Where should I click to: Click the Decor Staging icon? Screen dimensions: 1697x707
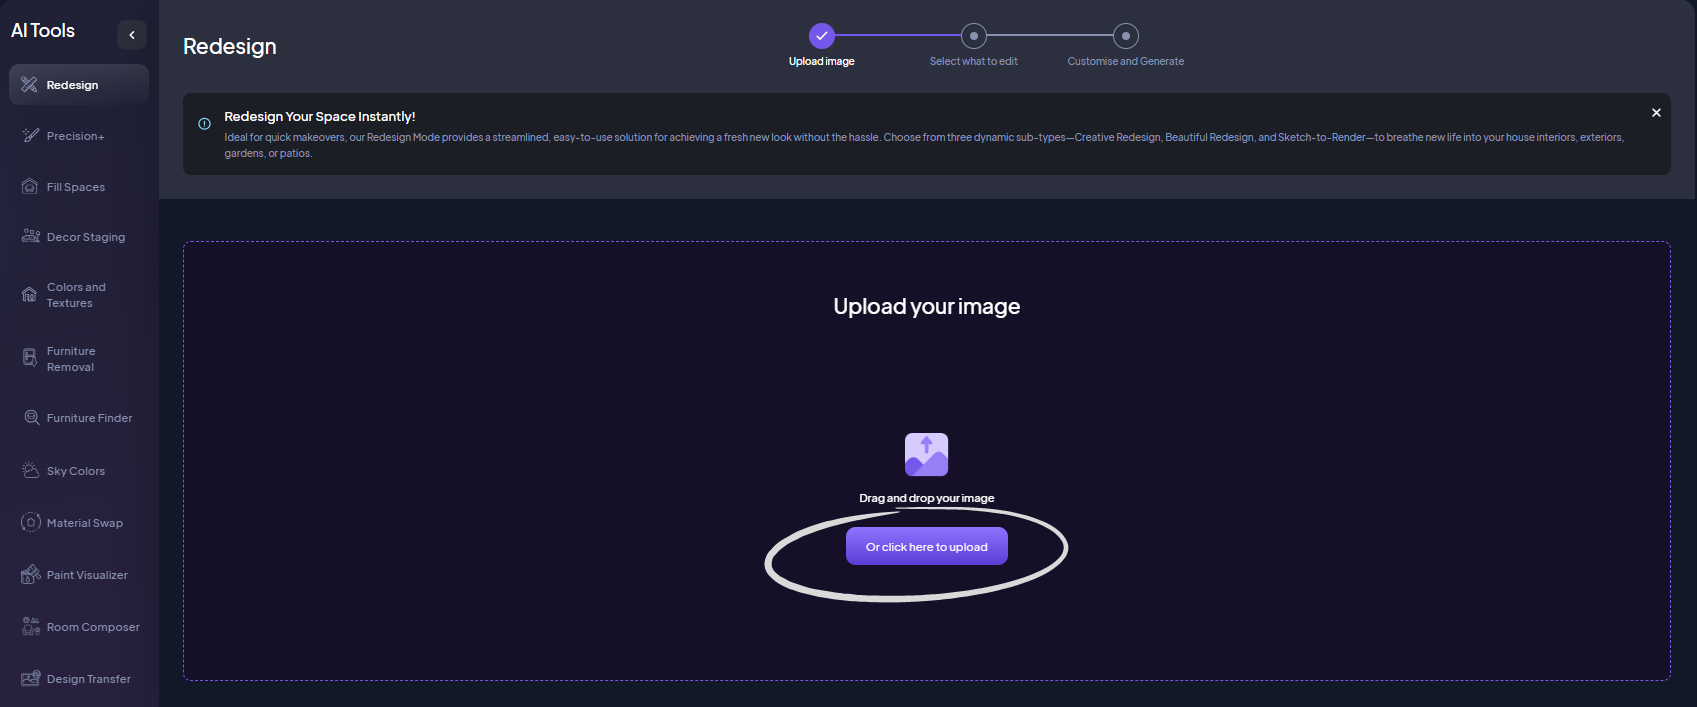pyautogui.click(x=30, y=237)
